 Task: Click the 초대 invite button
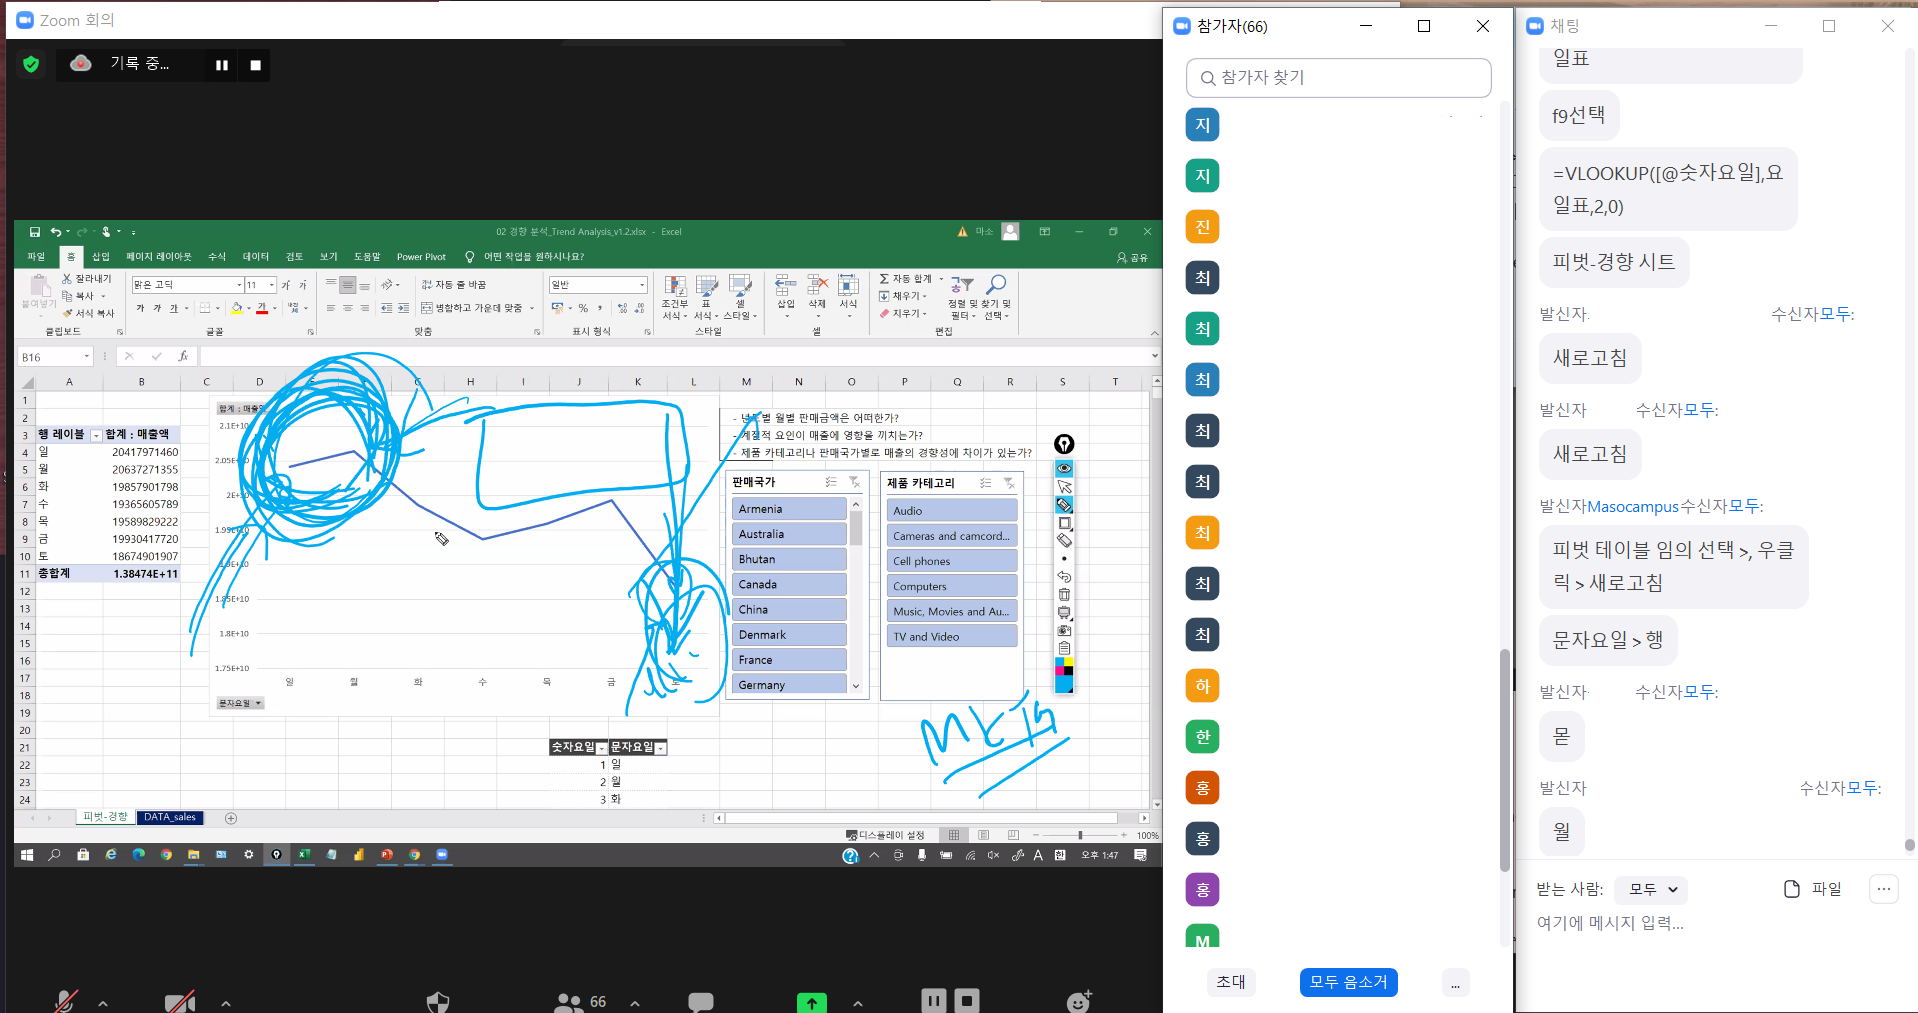click(1231, 982)
